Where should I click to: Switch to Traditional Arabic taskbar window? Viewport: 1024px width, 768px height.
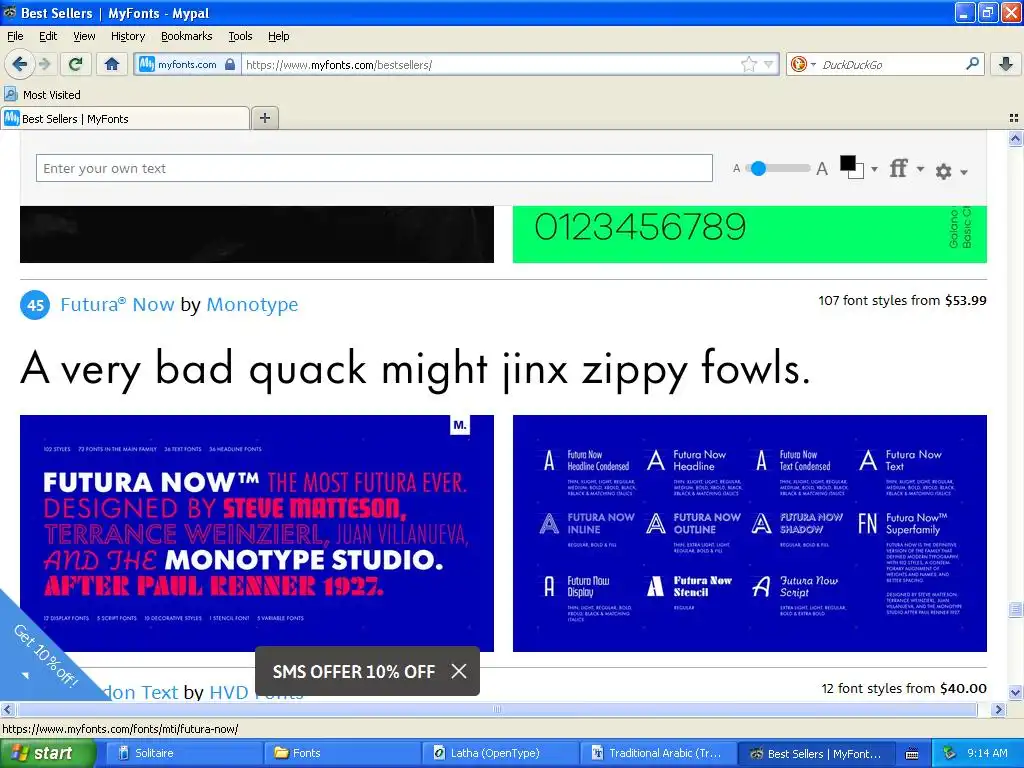(659, 753)
